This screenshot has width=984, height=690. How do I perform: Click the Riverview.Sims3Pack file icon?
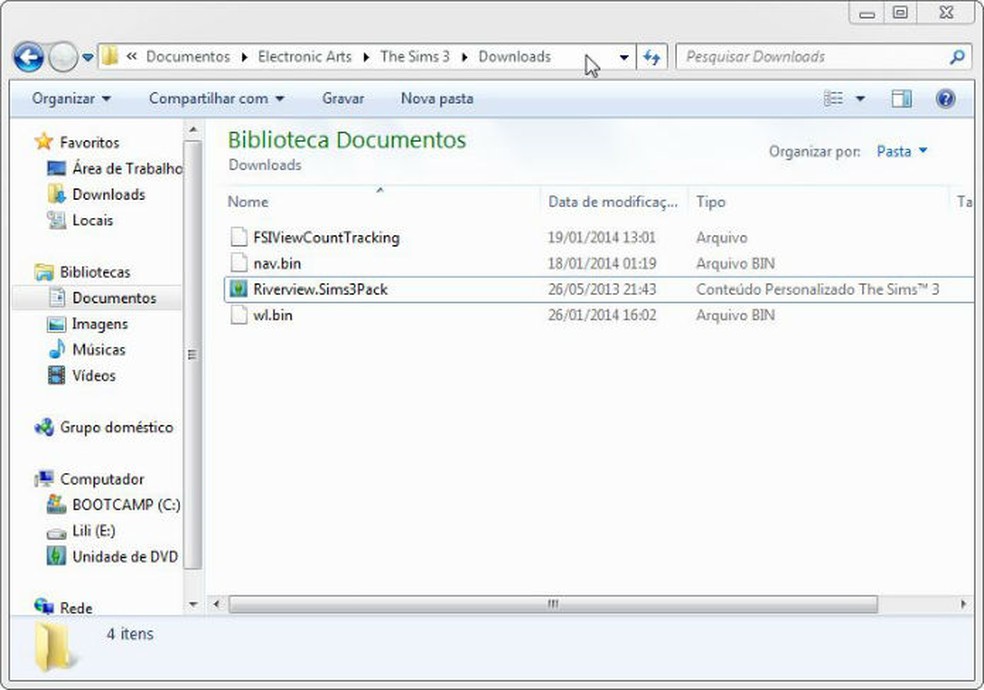238,289
